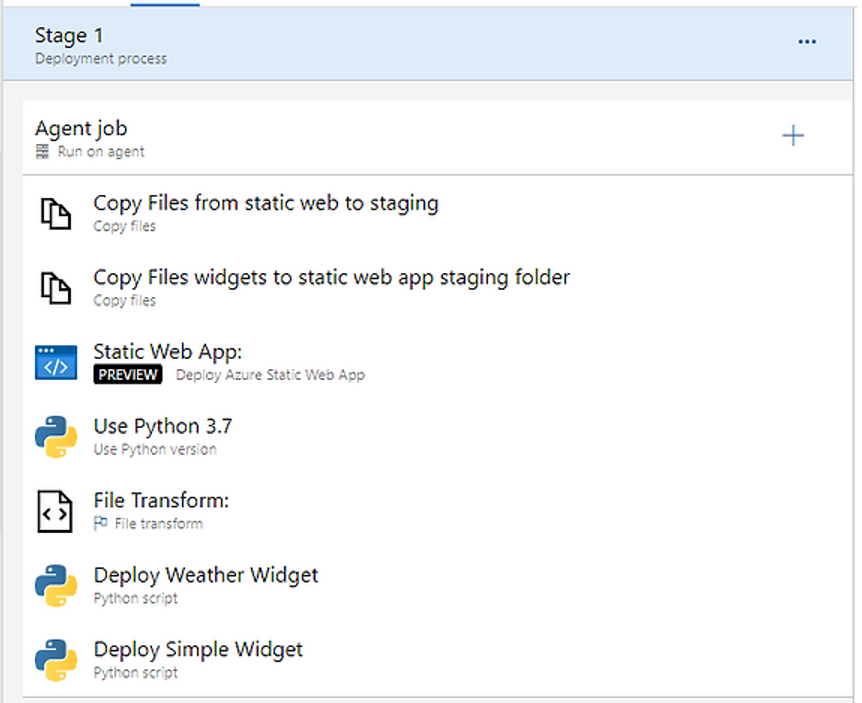Click Copy Files widgets task icon
Screen dimensions: 862x703
[56, 287]
